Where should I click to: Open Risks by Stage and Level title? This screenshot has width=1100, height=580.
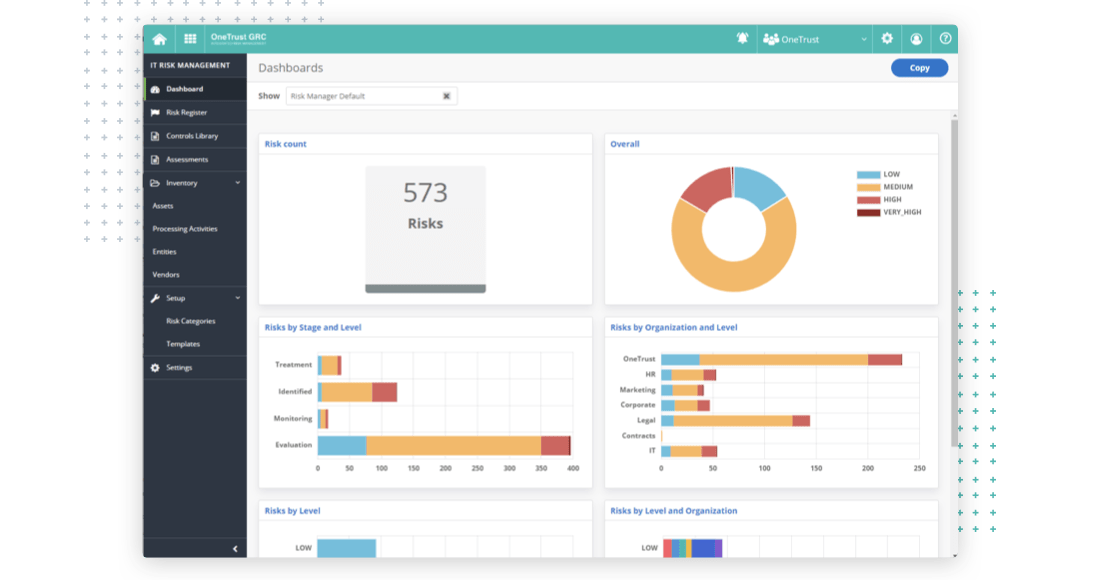click(313, 328)
